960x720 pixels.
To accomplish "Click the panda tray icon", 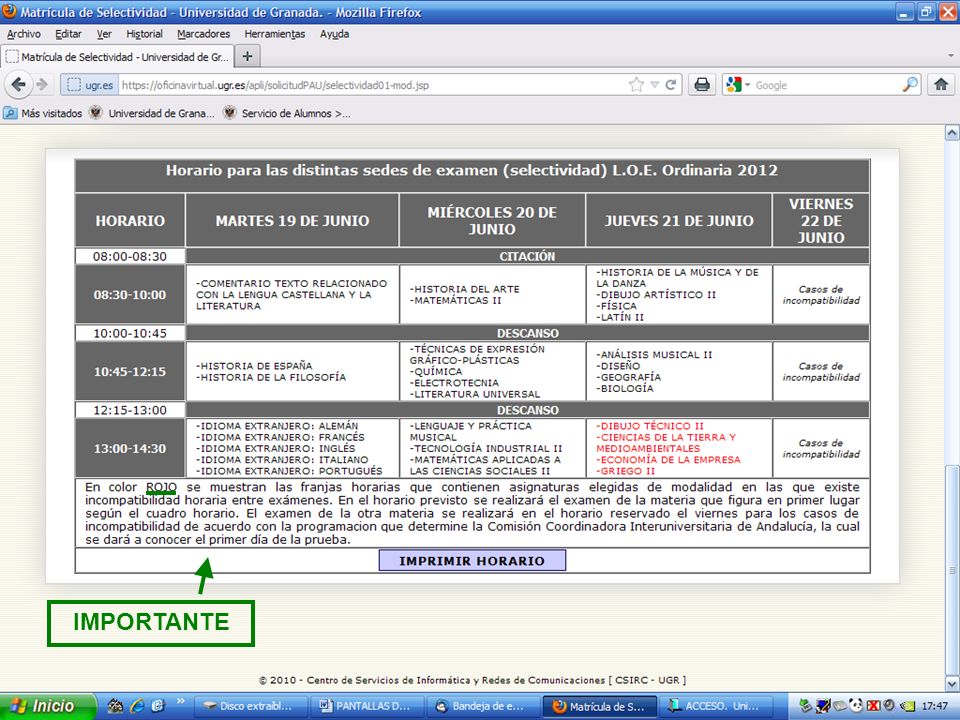I will 855,706.
